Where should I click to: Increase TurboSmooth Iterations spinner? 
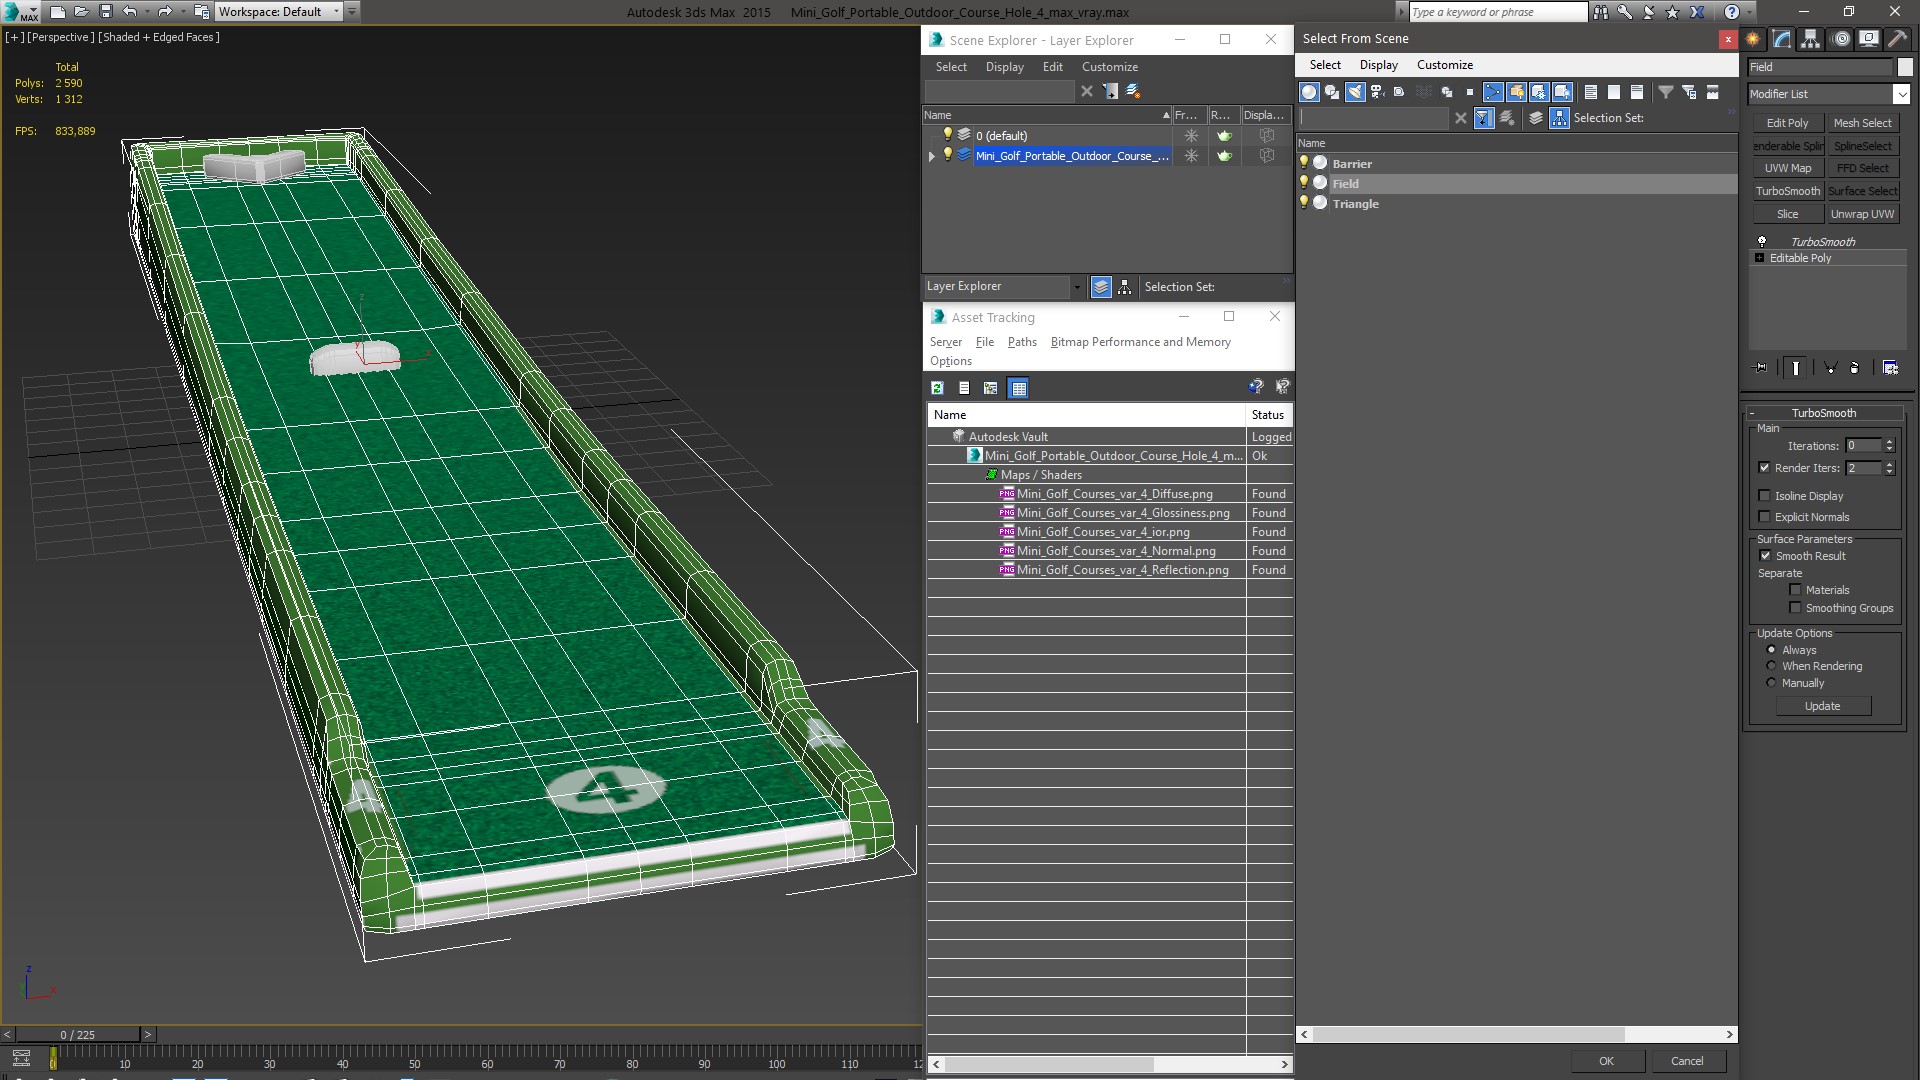point(1889,442)
